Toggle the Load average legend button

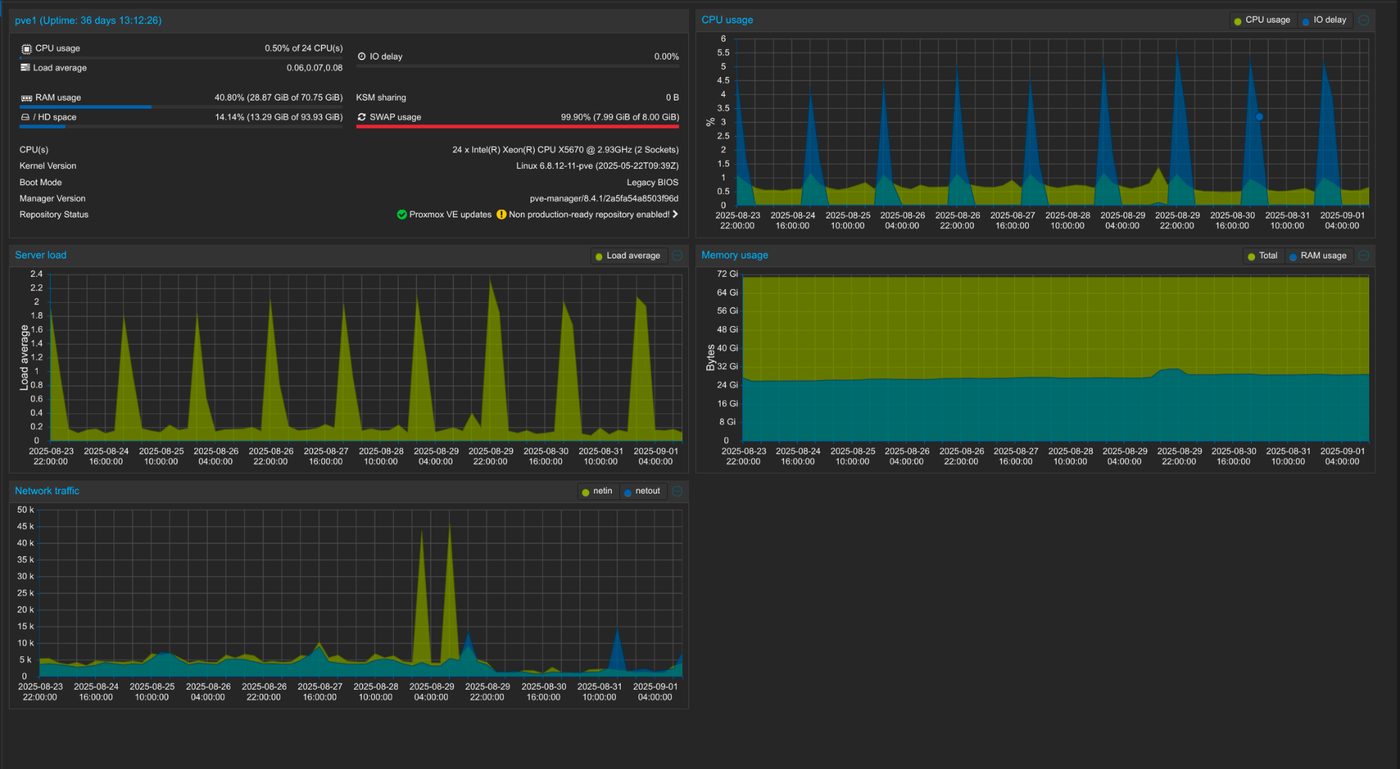(628, 256)
